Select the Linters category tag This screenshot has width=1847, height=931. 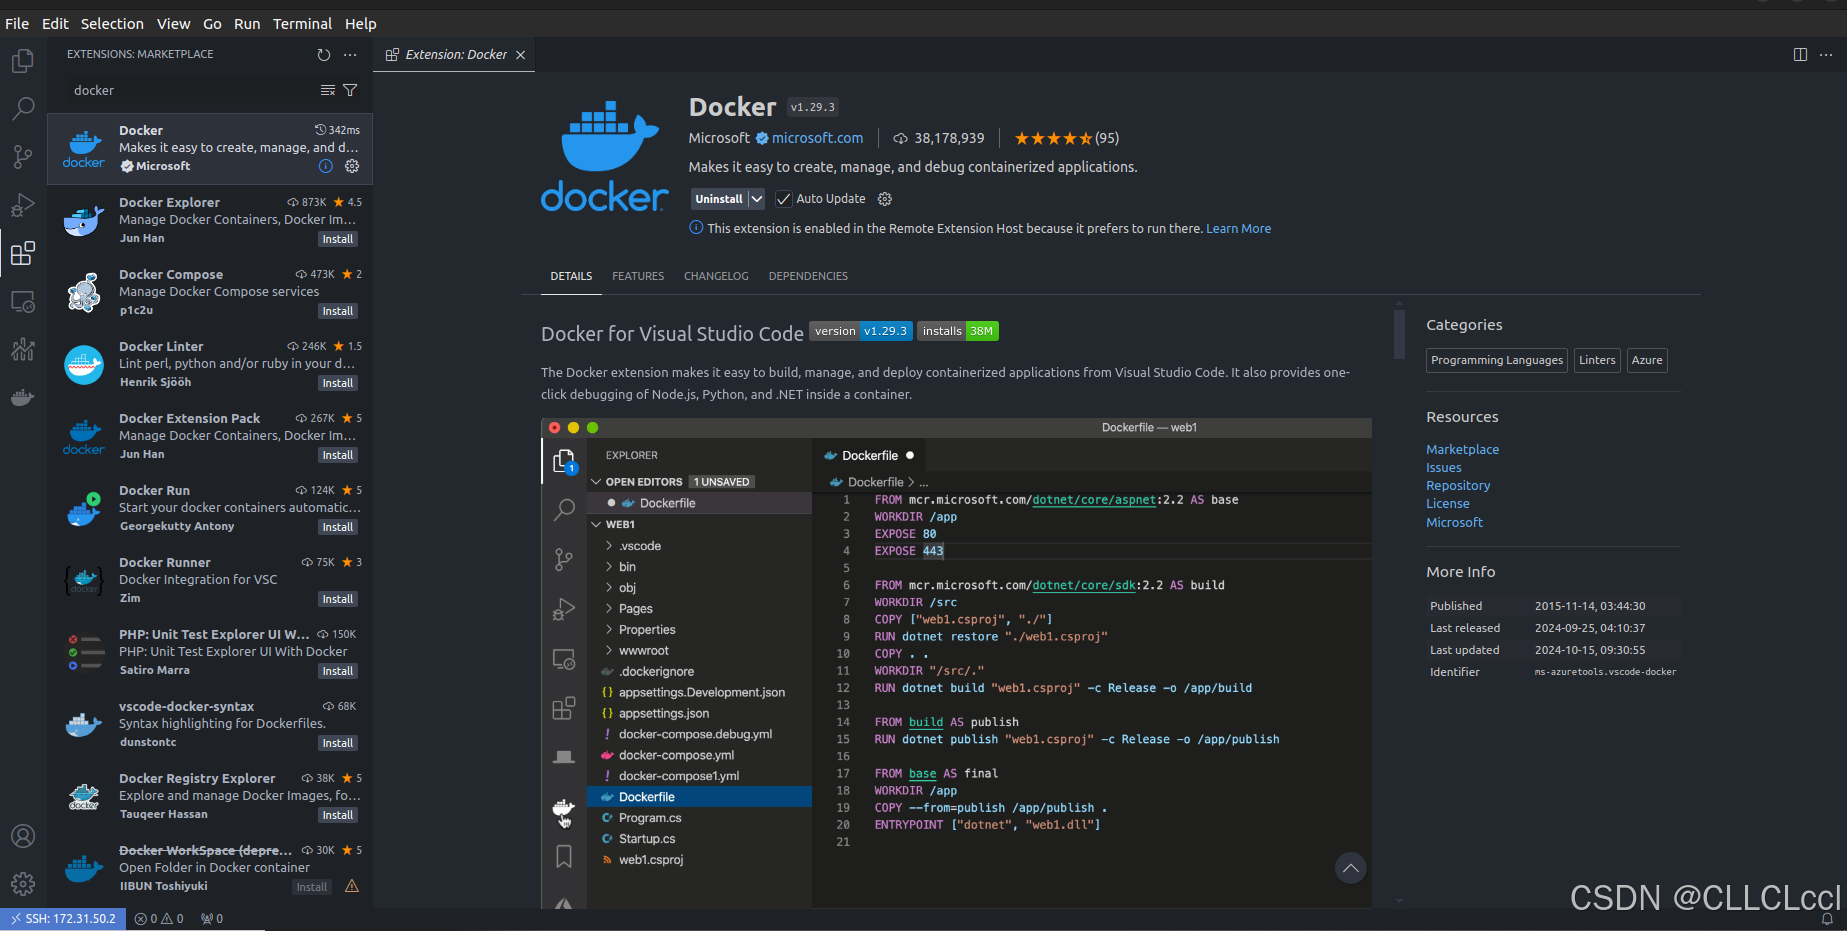(1597, 360)
